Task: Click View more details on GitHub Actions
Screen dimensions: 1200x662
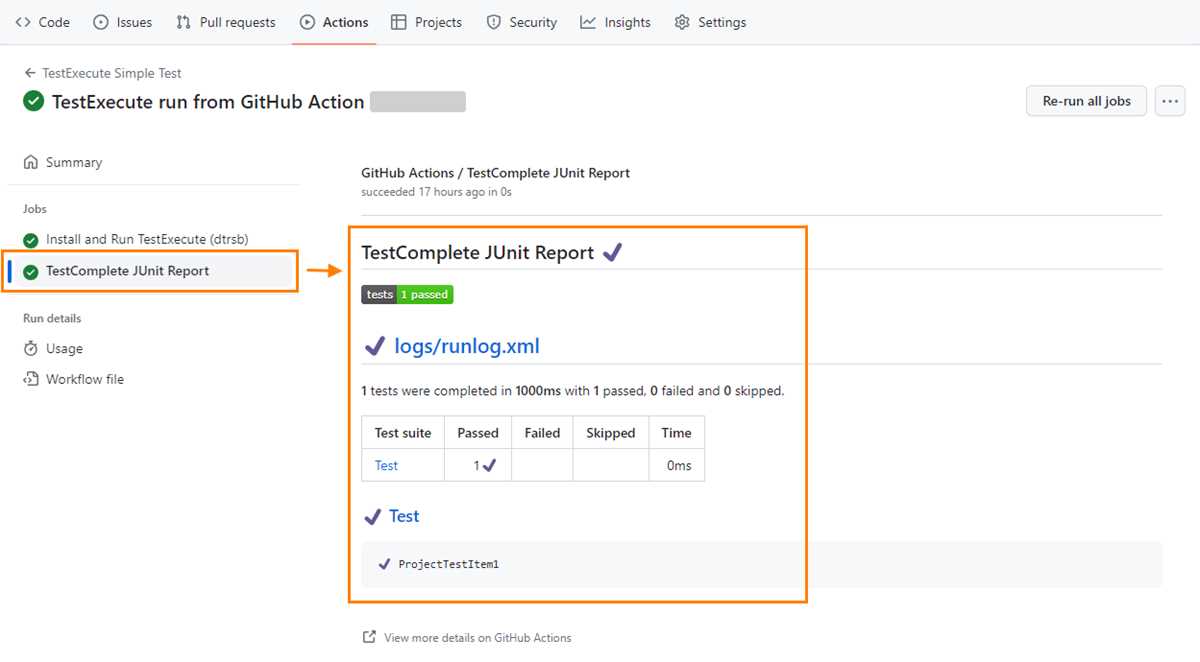Action: (x=478, y=637)
